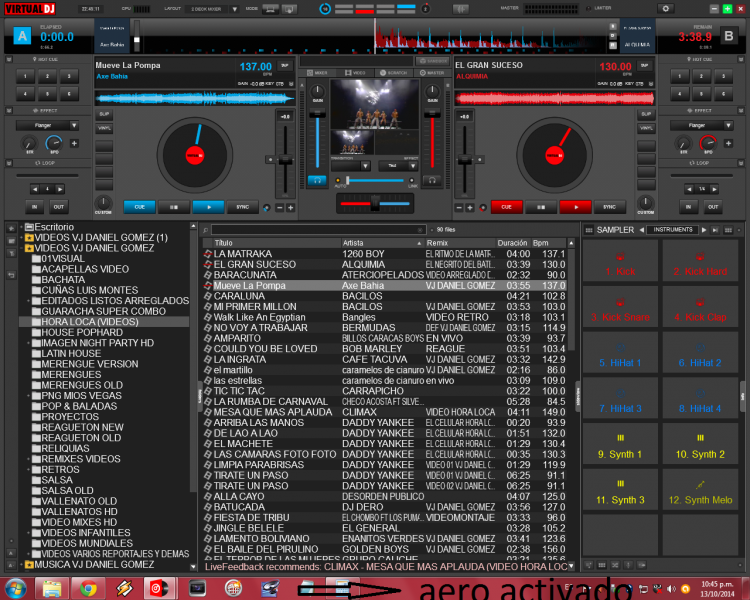The image size is (750, 600).
Task: Play deck A
Action: 208,207
